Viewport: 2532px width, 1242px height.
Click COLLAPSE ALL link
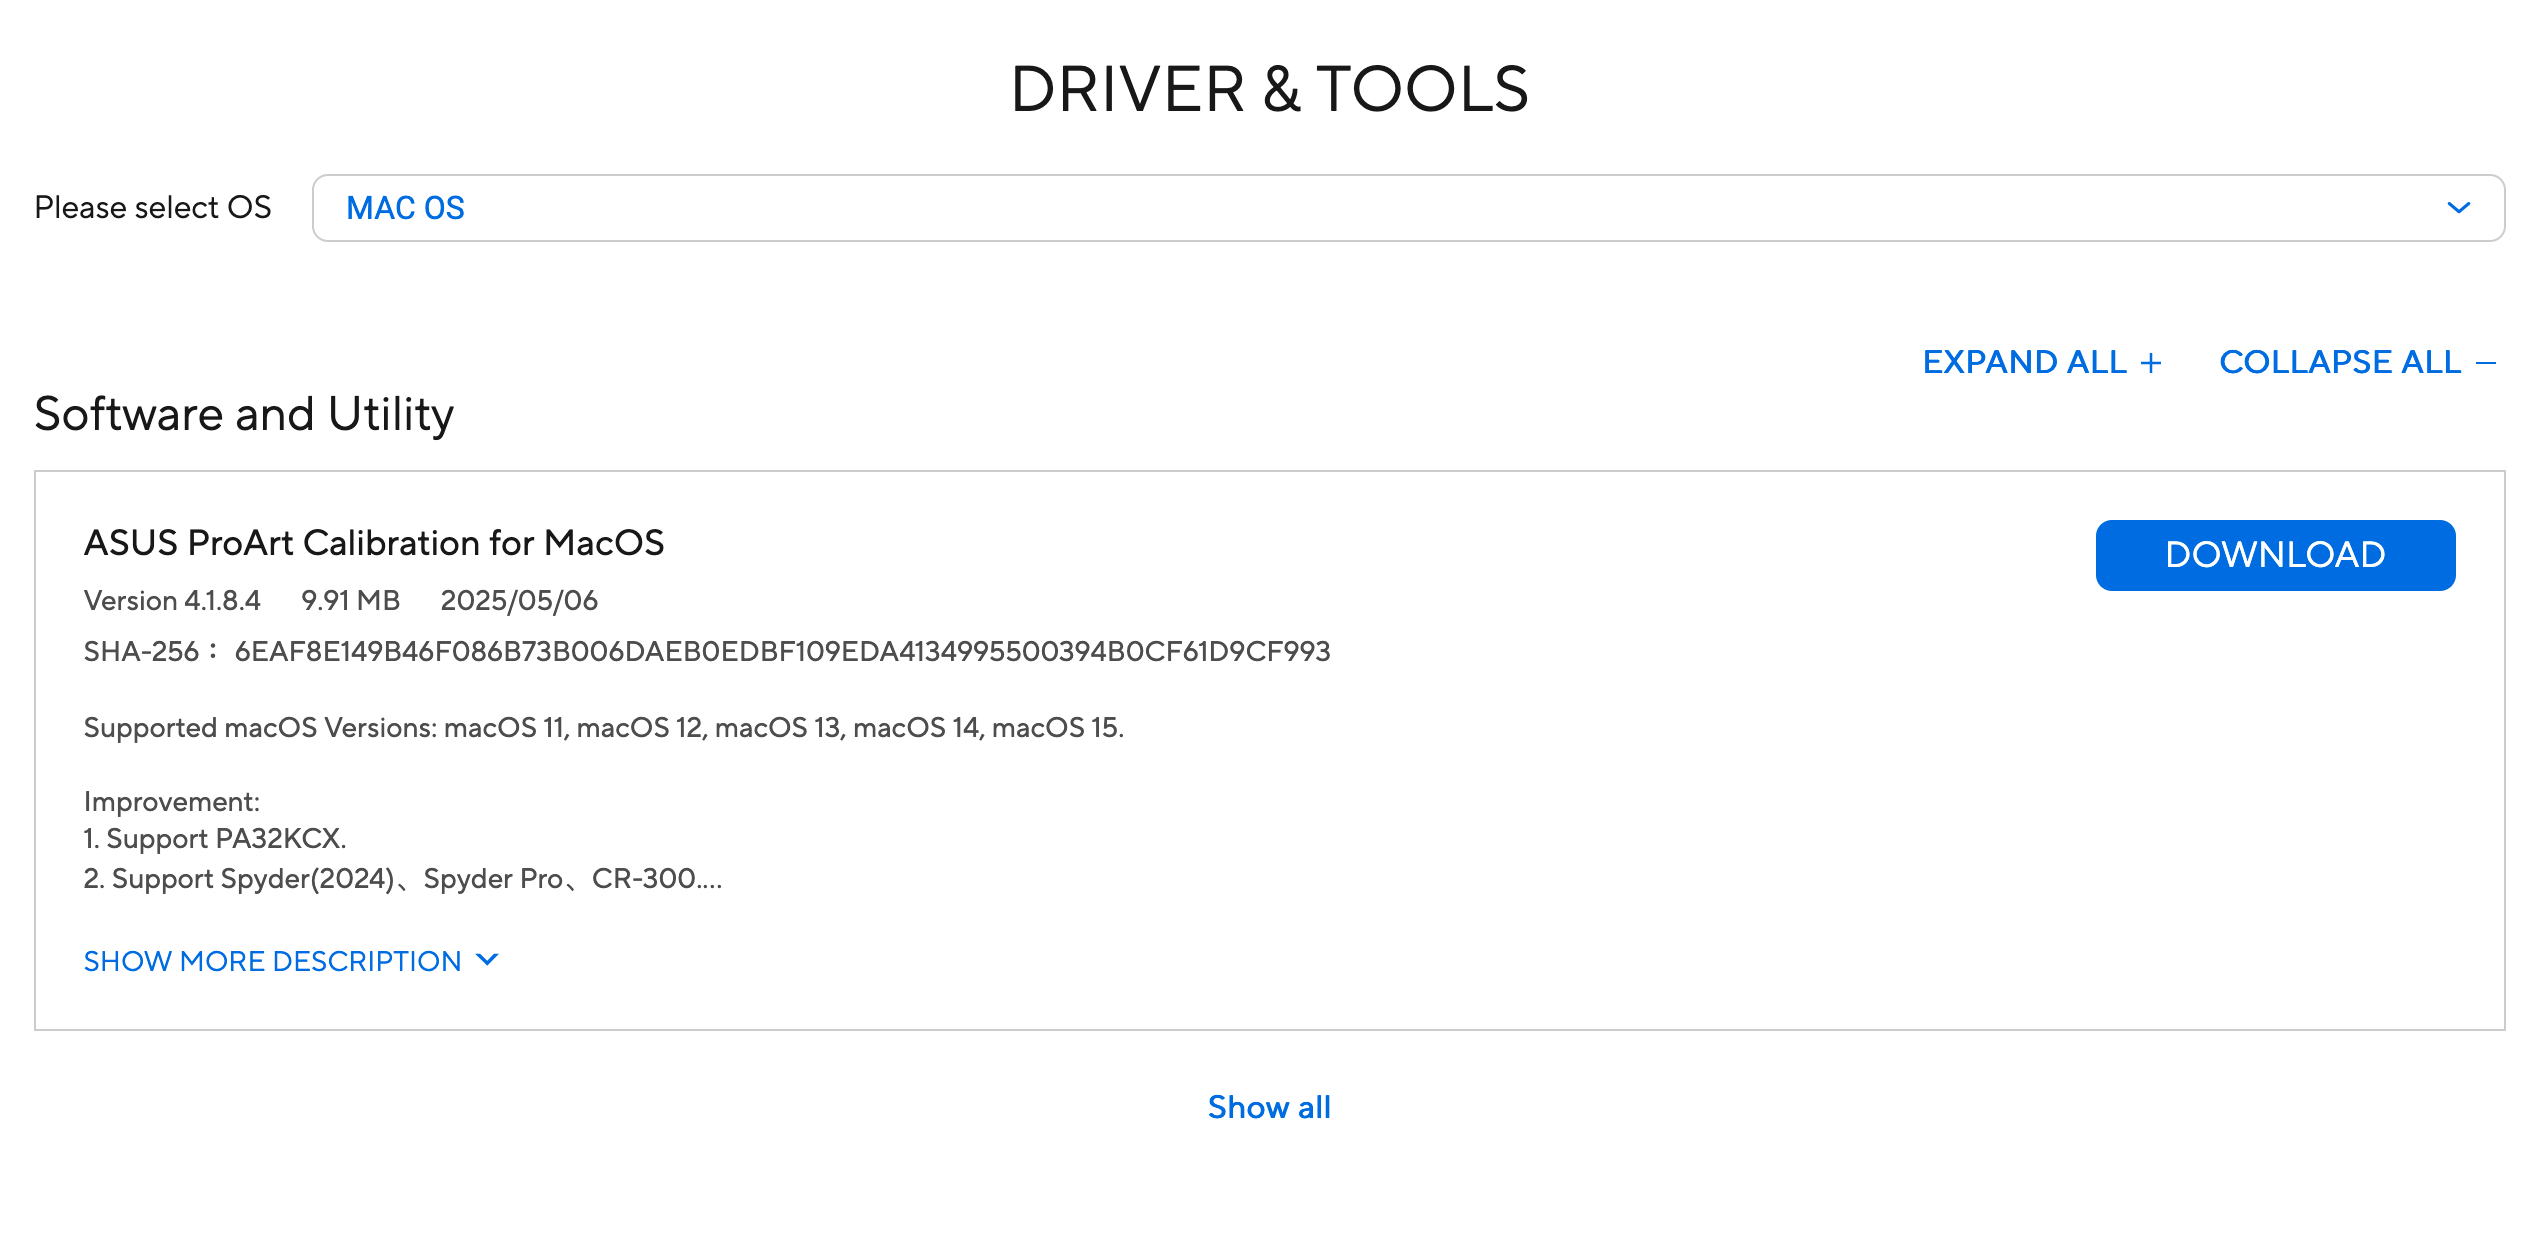click(x=2358, y=362)
